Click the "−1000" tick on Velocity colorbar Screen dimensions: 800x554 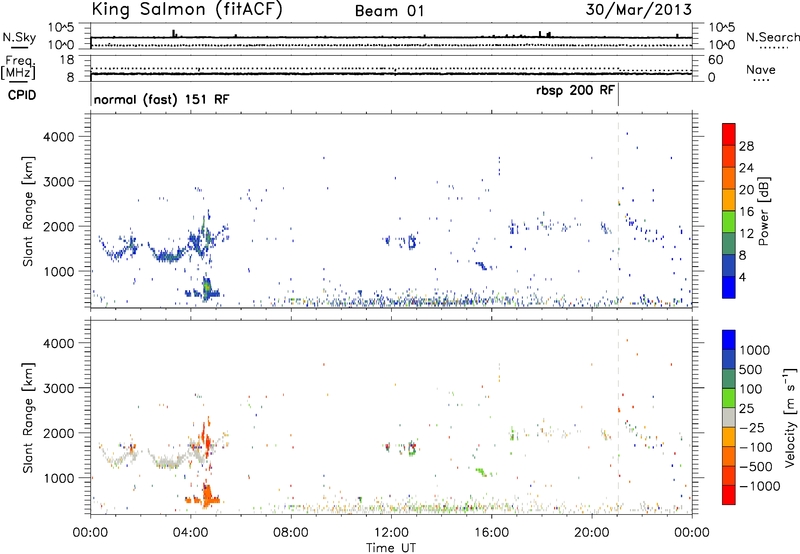tap(760, 486)
